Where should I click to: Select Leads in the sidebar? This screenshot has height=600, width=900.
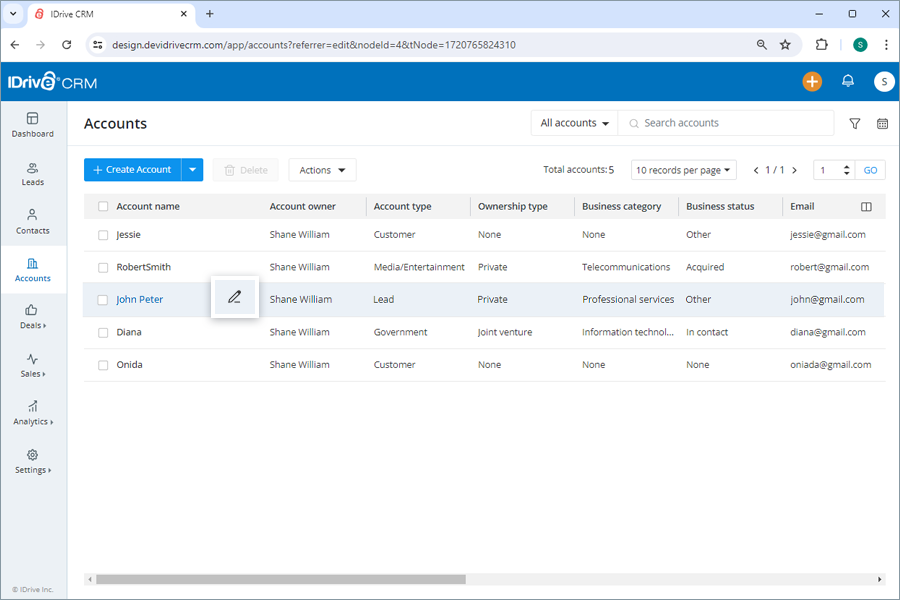coord(32,175)
